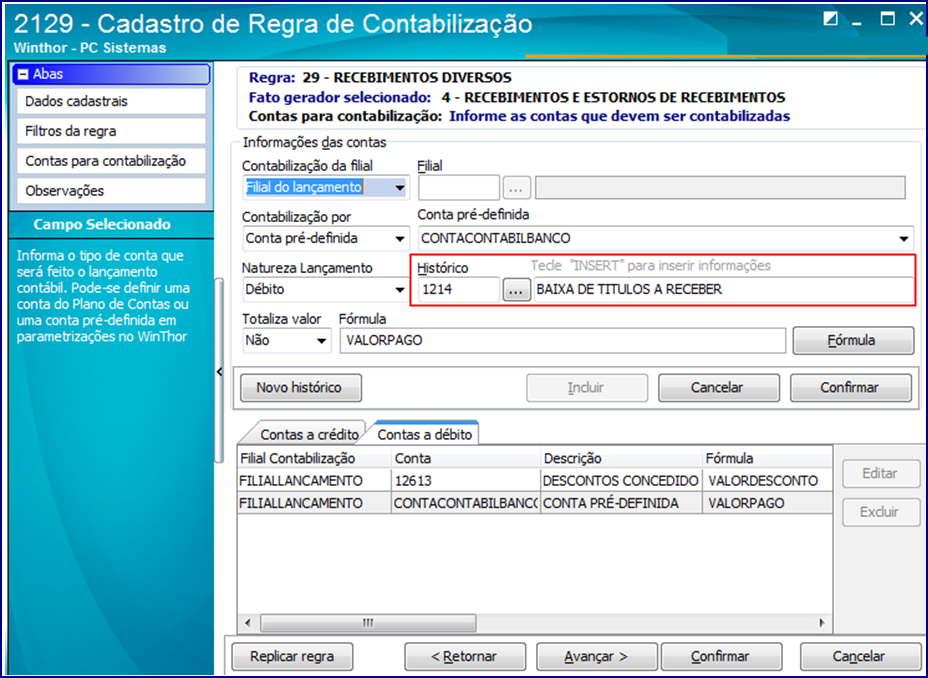The height and width of the screenshot is (678, 928).
Task: Click the Editar button
Action: 881,473
